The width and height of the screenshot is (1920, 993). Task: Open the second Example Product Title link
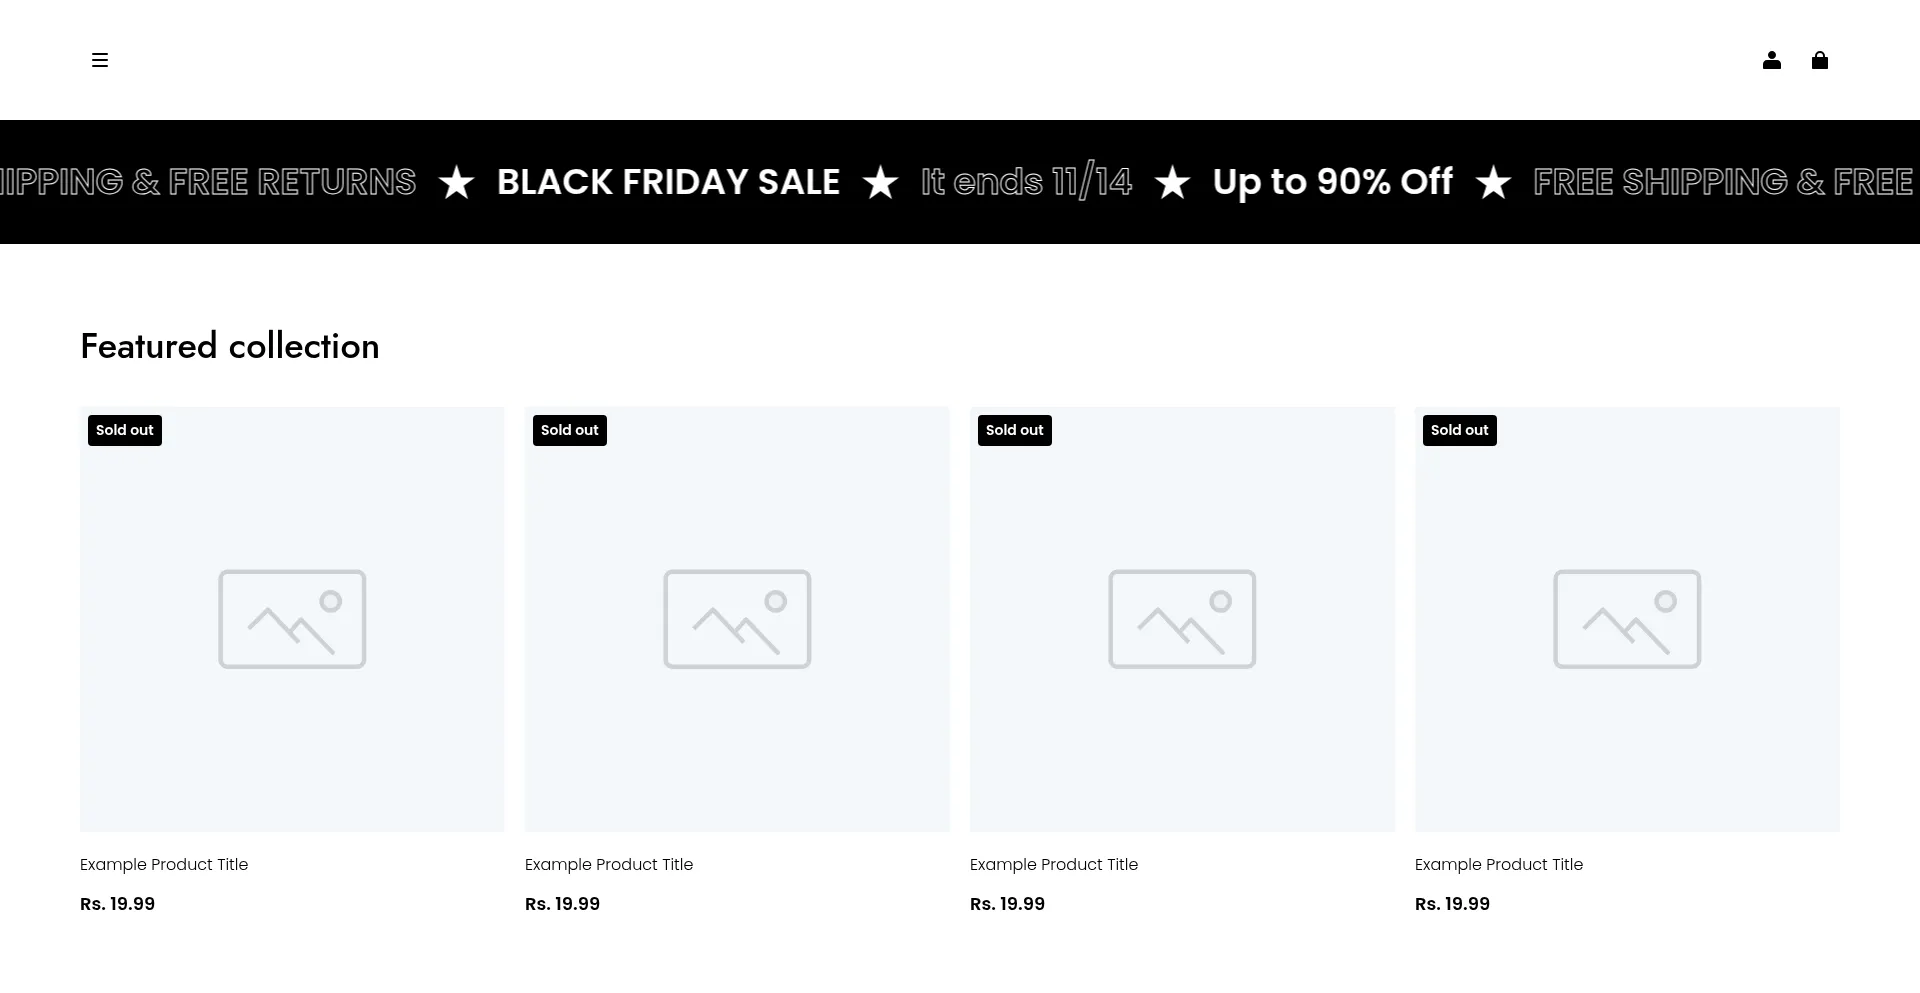(609, 864)
